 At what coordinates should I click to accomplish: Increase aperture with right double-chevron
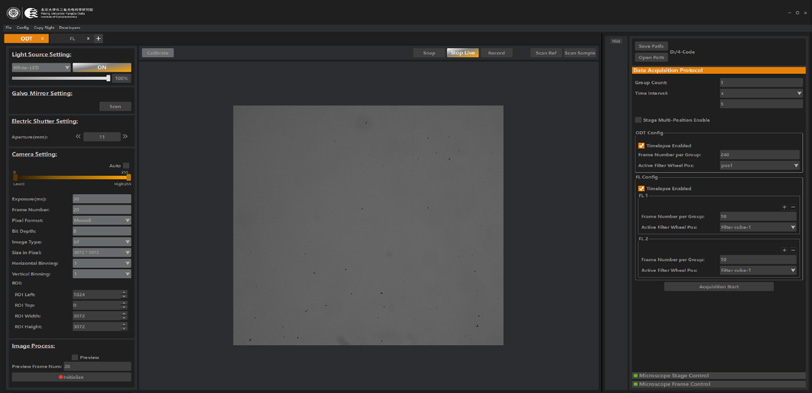point(125,137)
